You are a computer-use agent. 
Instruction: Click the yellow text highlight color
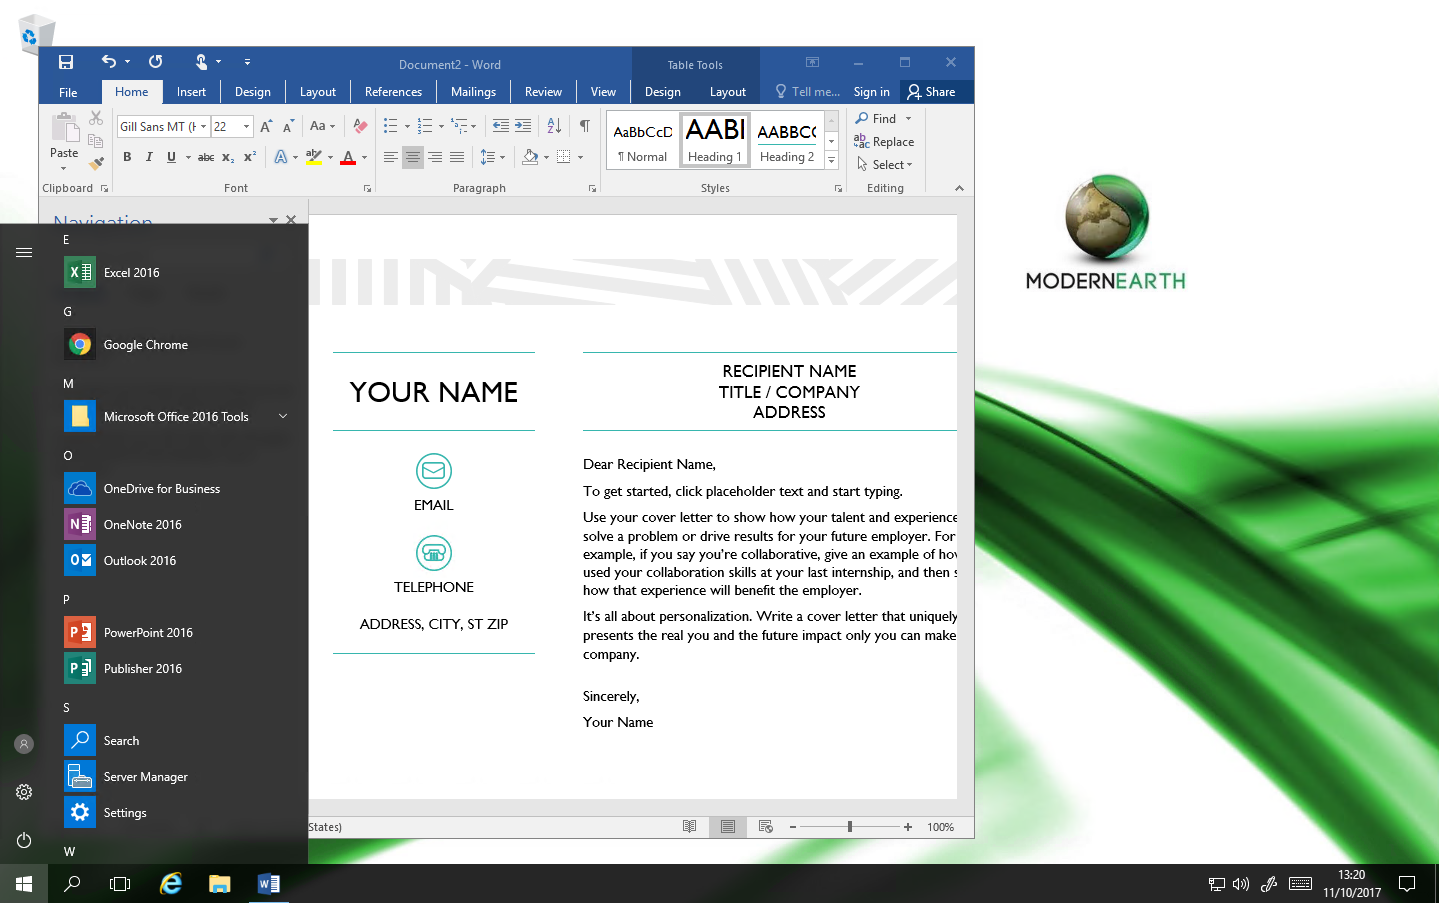pos(314,157)
